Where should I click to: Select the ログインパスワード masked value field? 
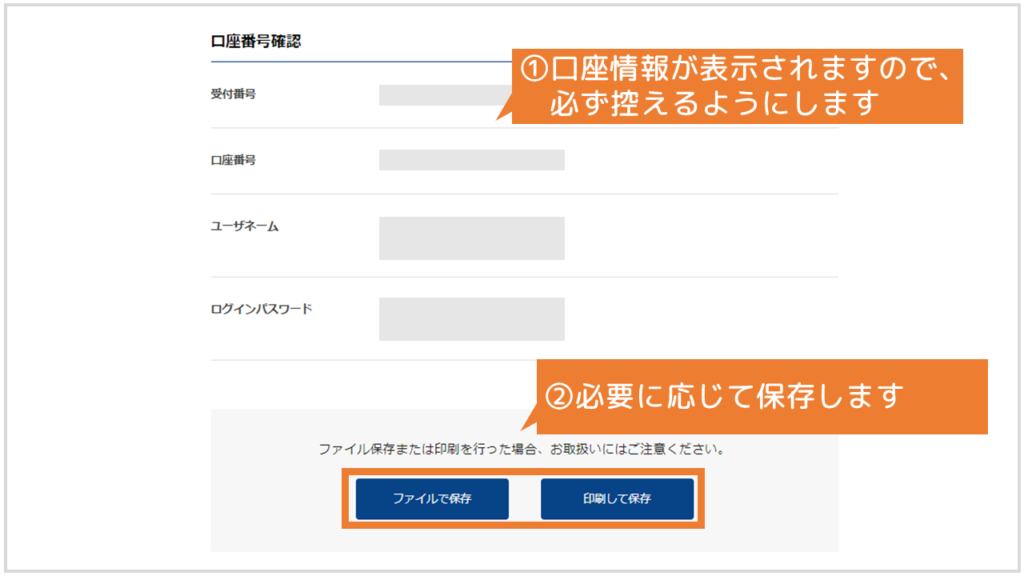[x=472, y=319]
